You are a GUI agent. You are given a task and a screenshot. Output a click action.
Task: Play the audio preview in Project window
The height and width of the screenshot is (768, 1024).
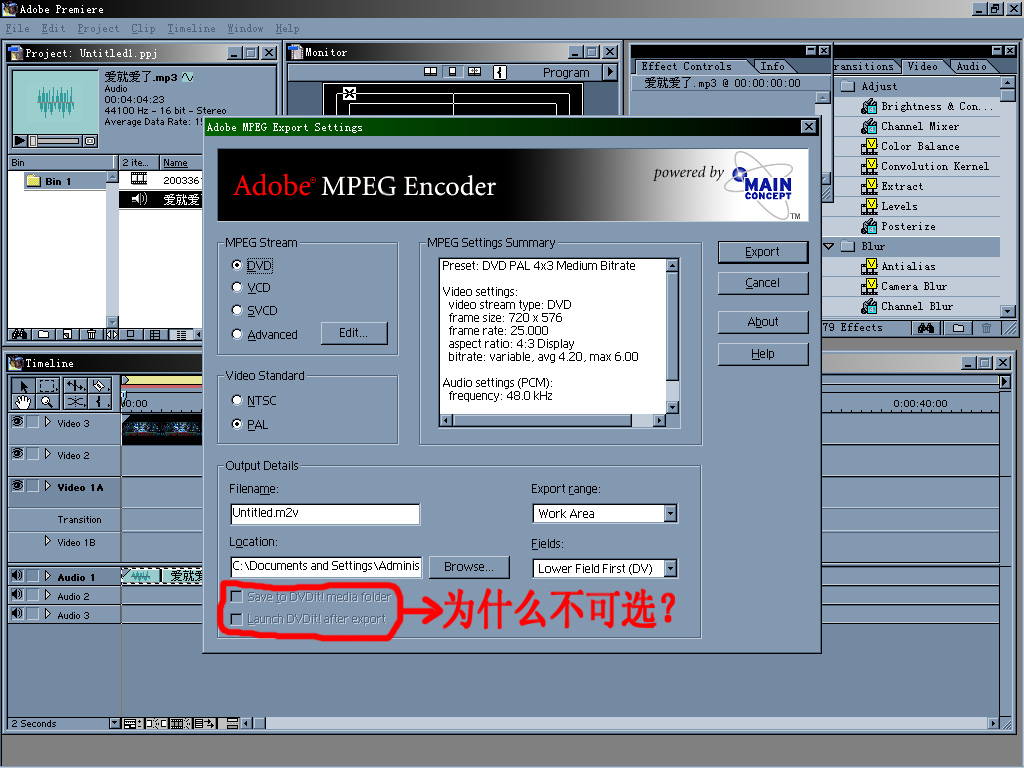pyautogui.click(x=20, y=140)
